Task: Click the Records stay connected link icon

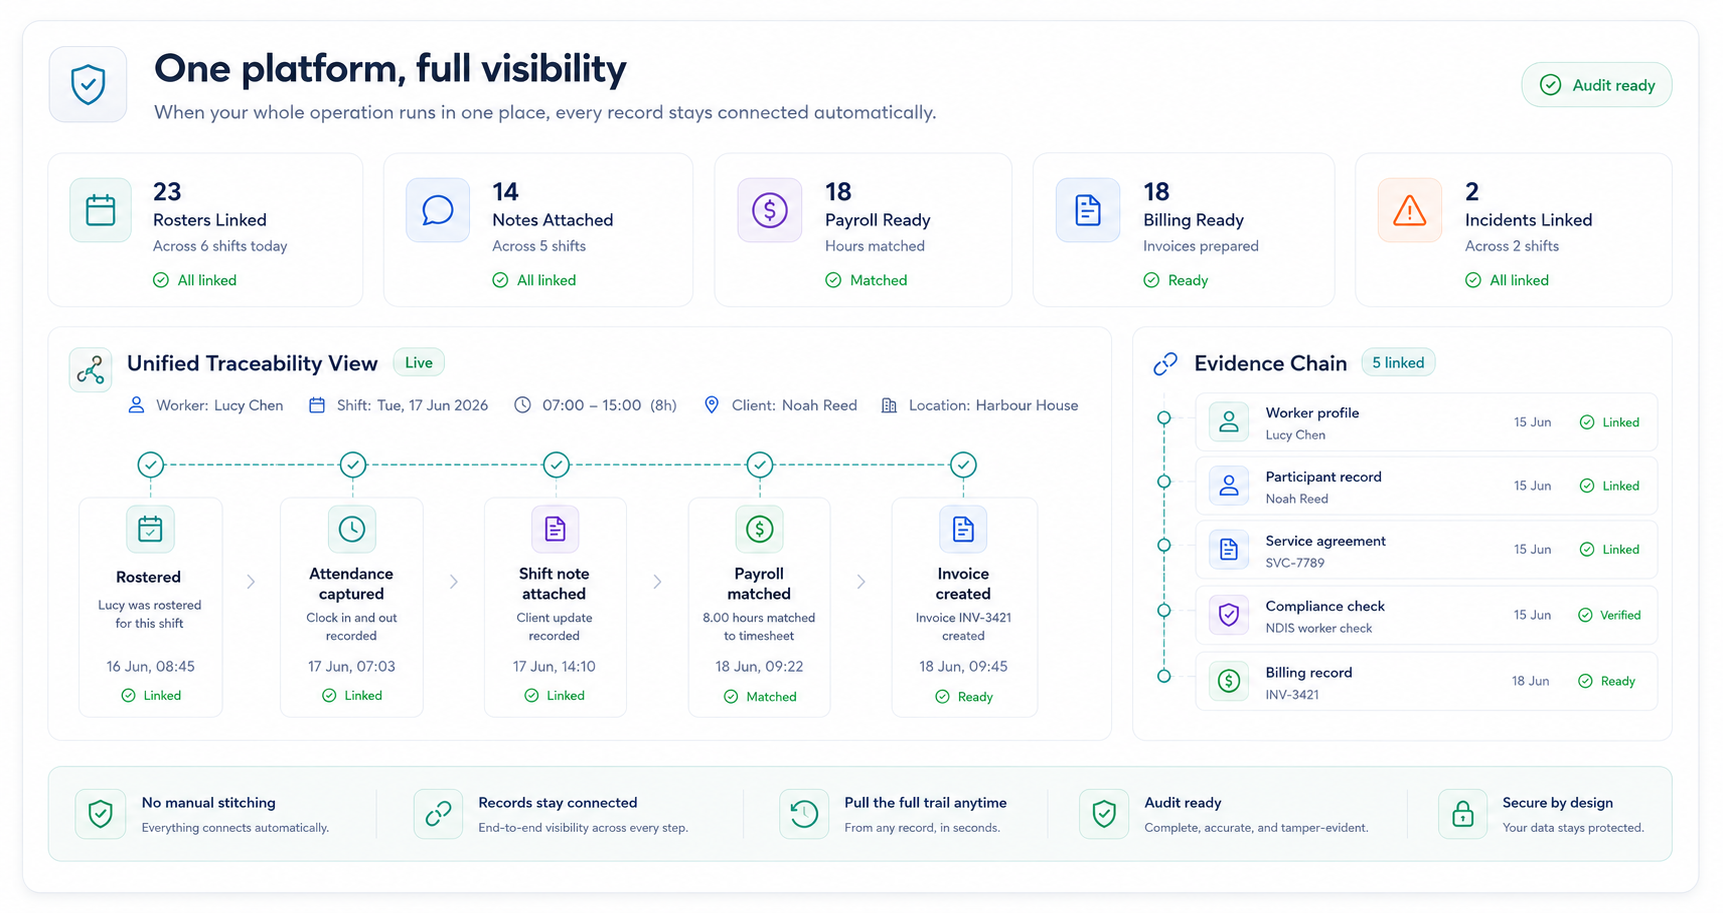Action: pos(438,814)
